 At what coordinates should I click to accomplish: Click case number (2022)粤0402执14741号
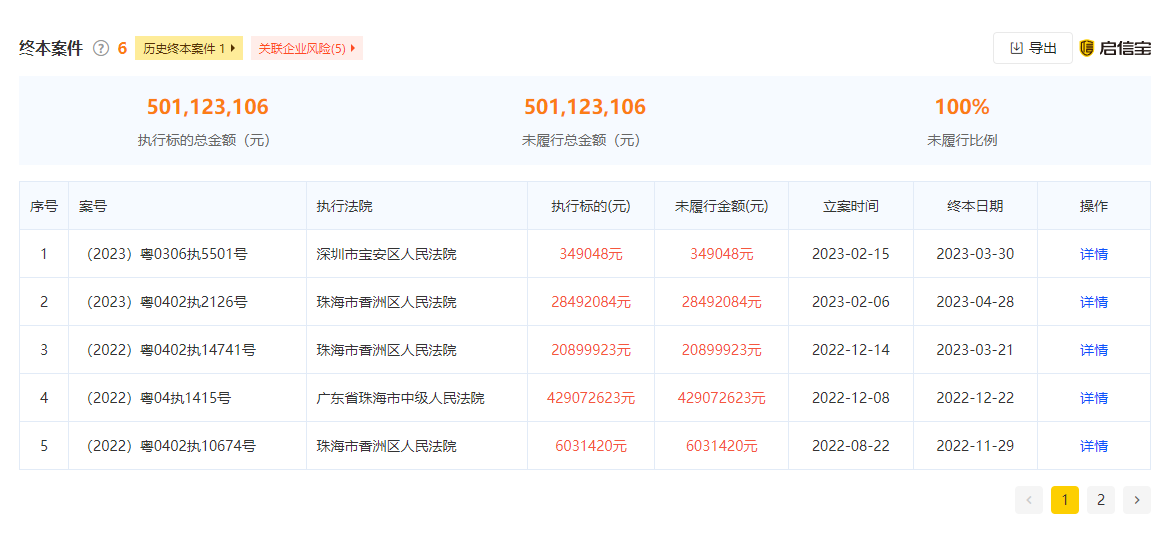coord(167,350)
